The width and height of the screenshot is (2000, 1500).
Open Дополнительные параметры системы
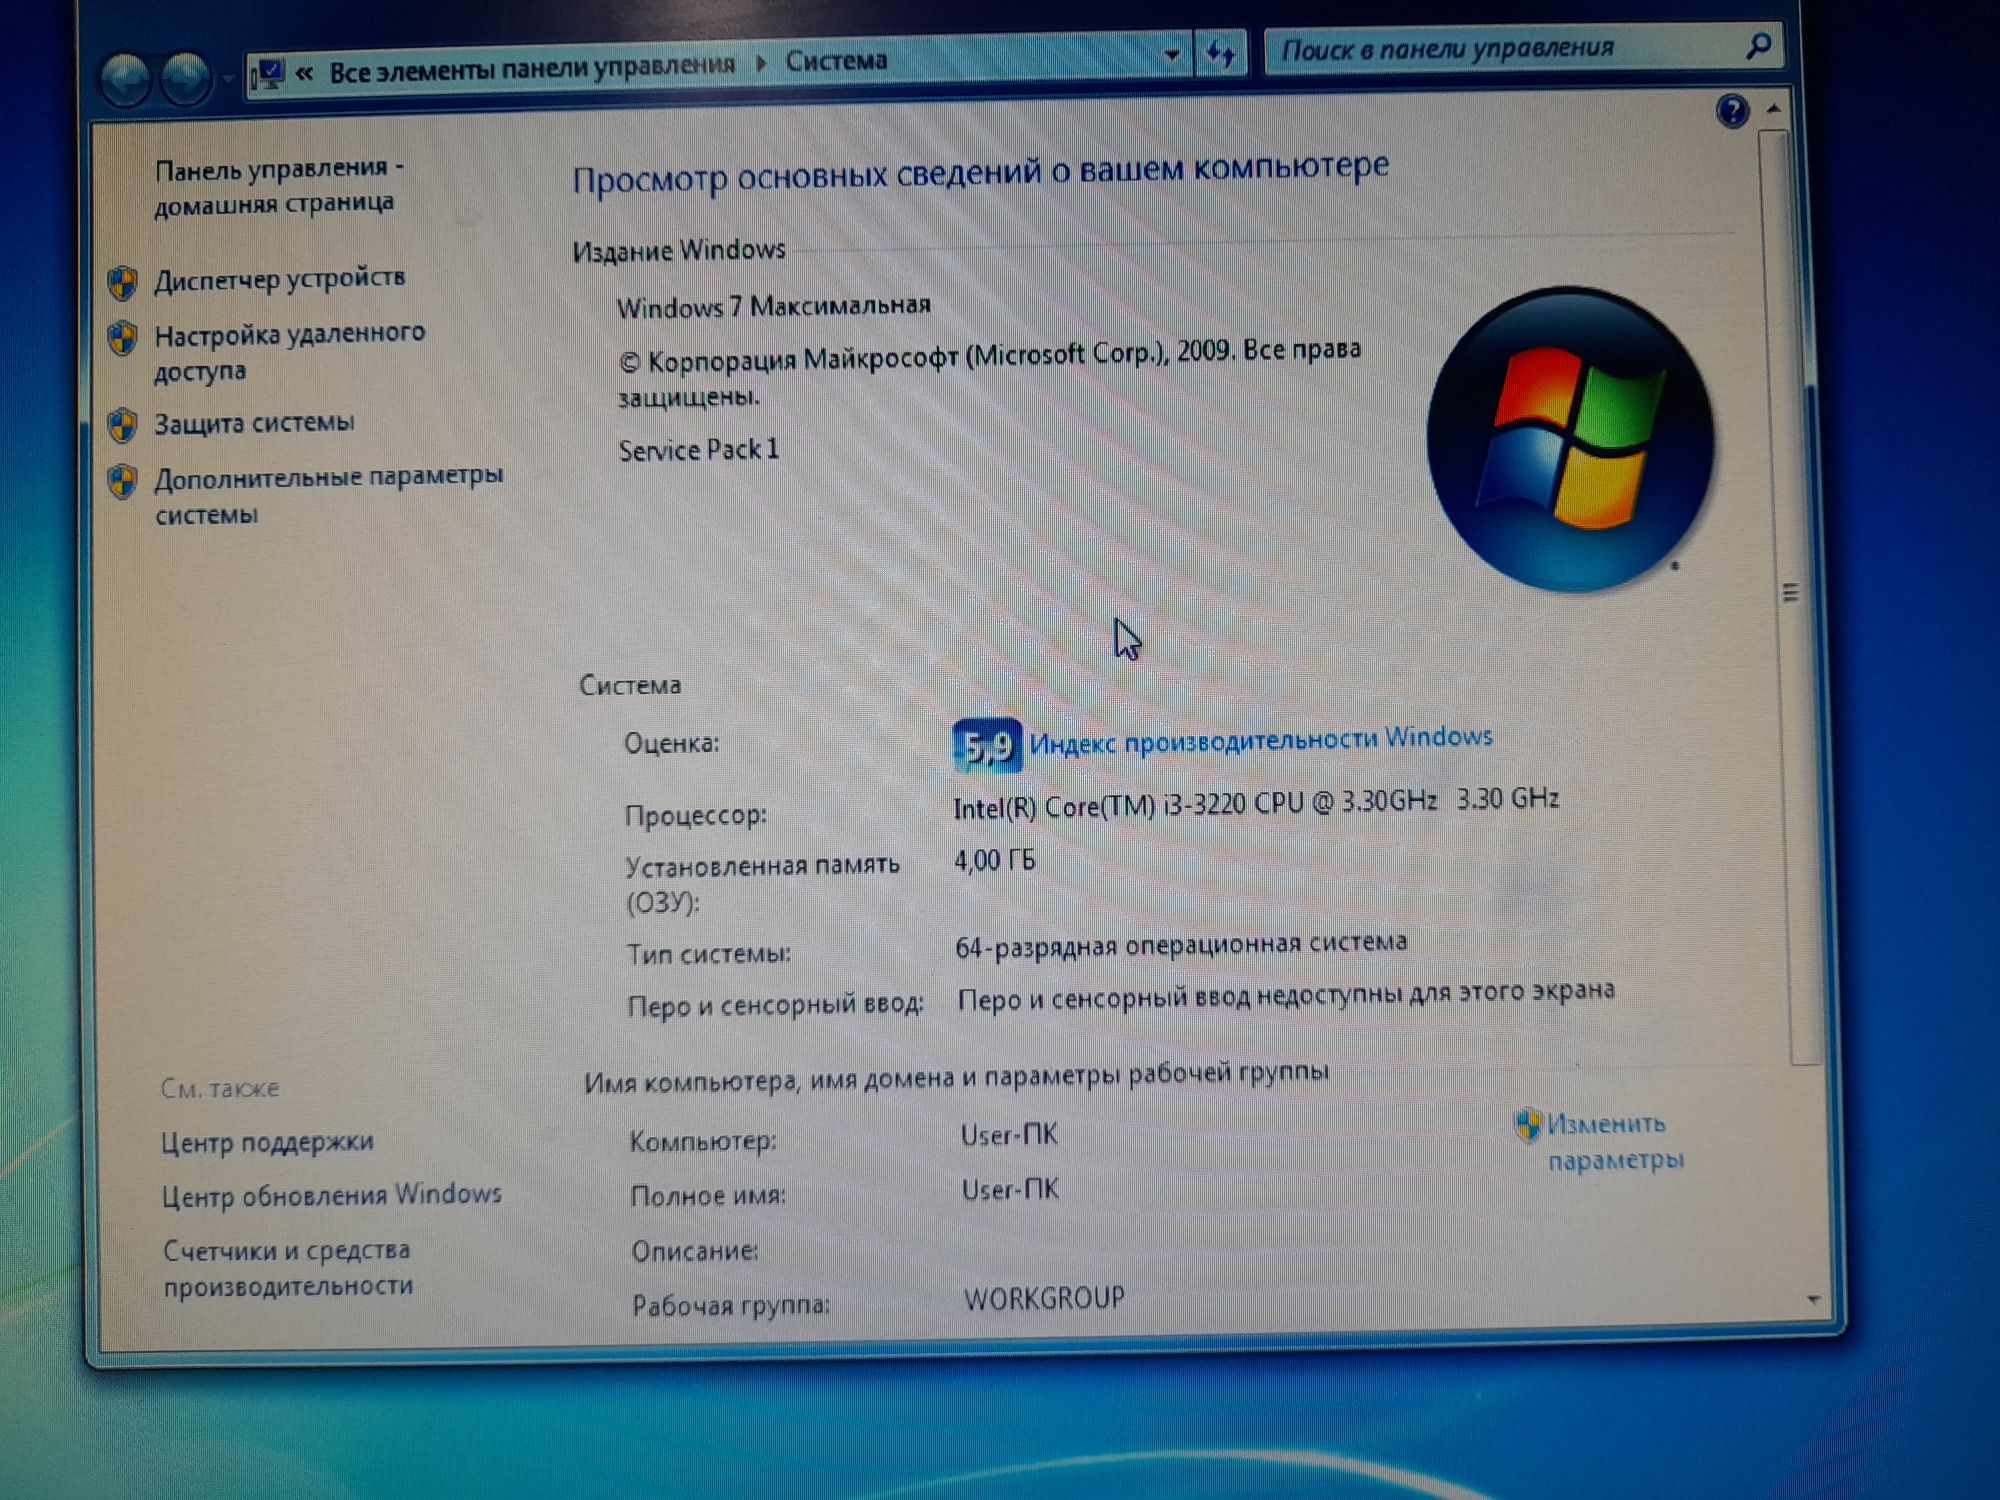point(328,495)
